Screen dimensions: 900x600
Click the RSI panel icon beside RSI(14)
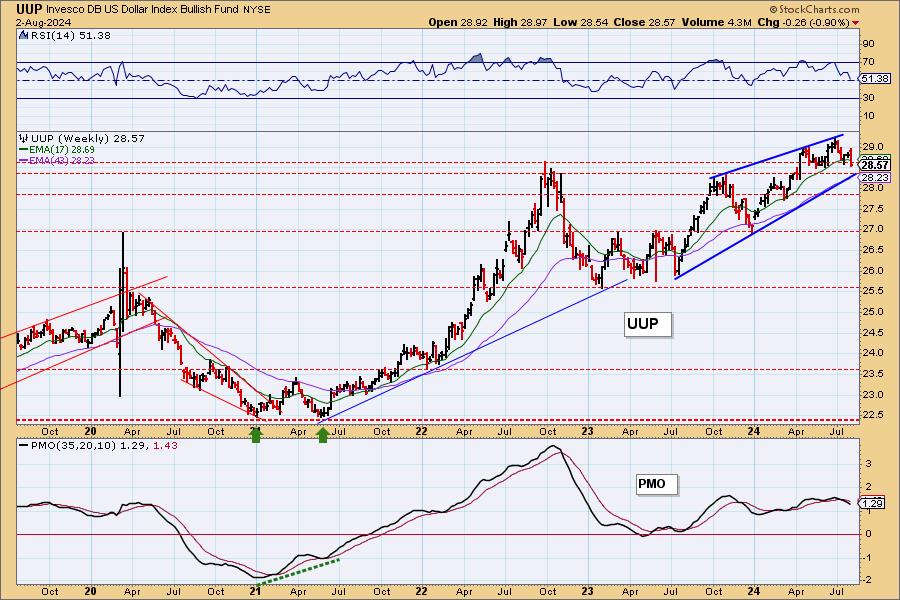pyautogui.click(x=23, y=35)
